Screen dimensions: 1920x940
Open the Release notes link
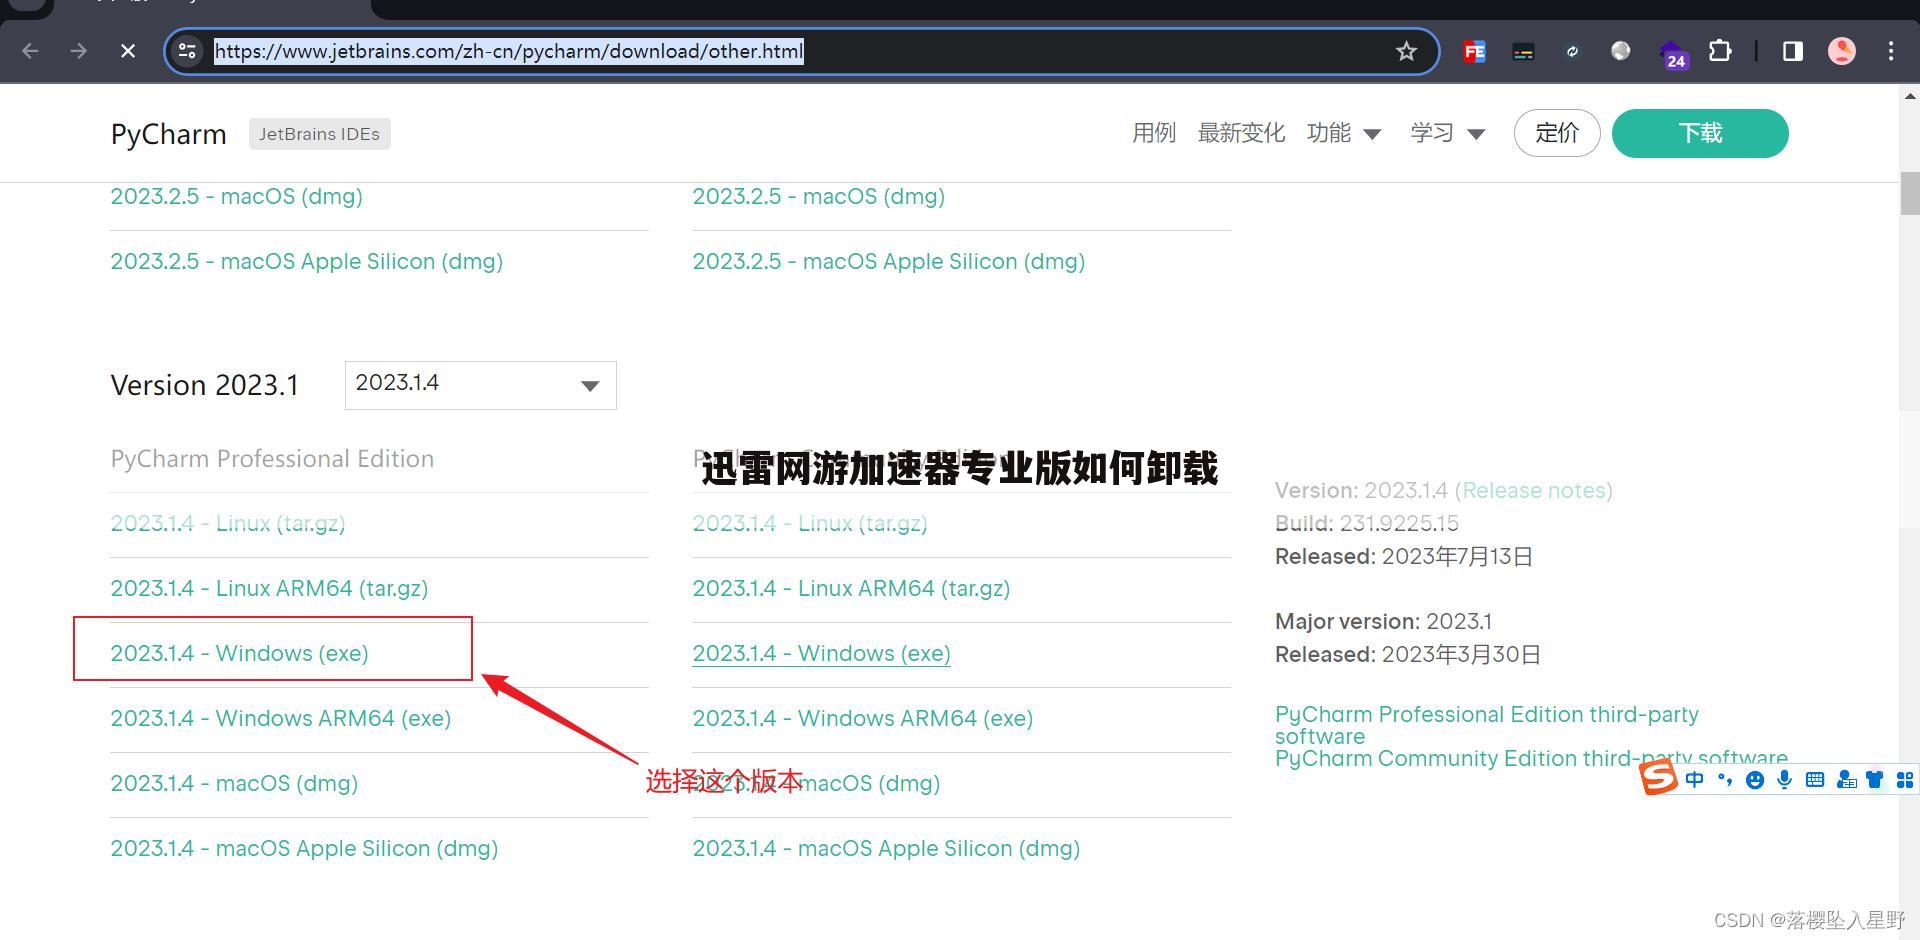pos(1533,490)
